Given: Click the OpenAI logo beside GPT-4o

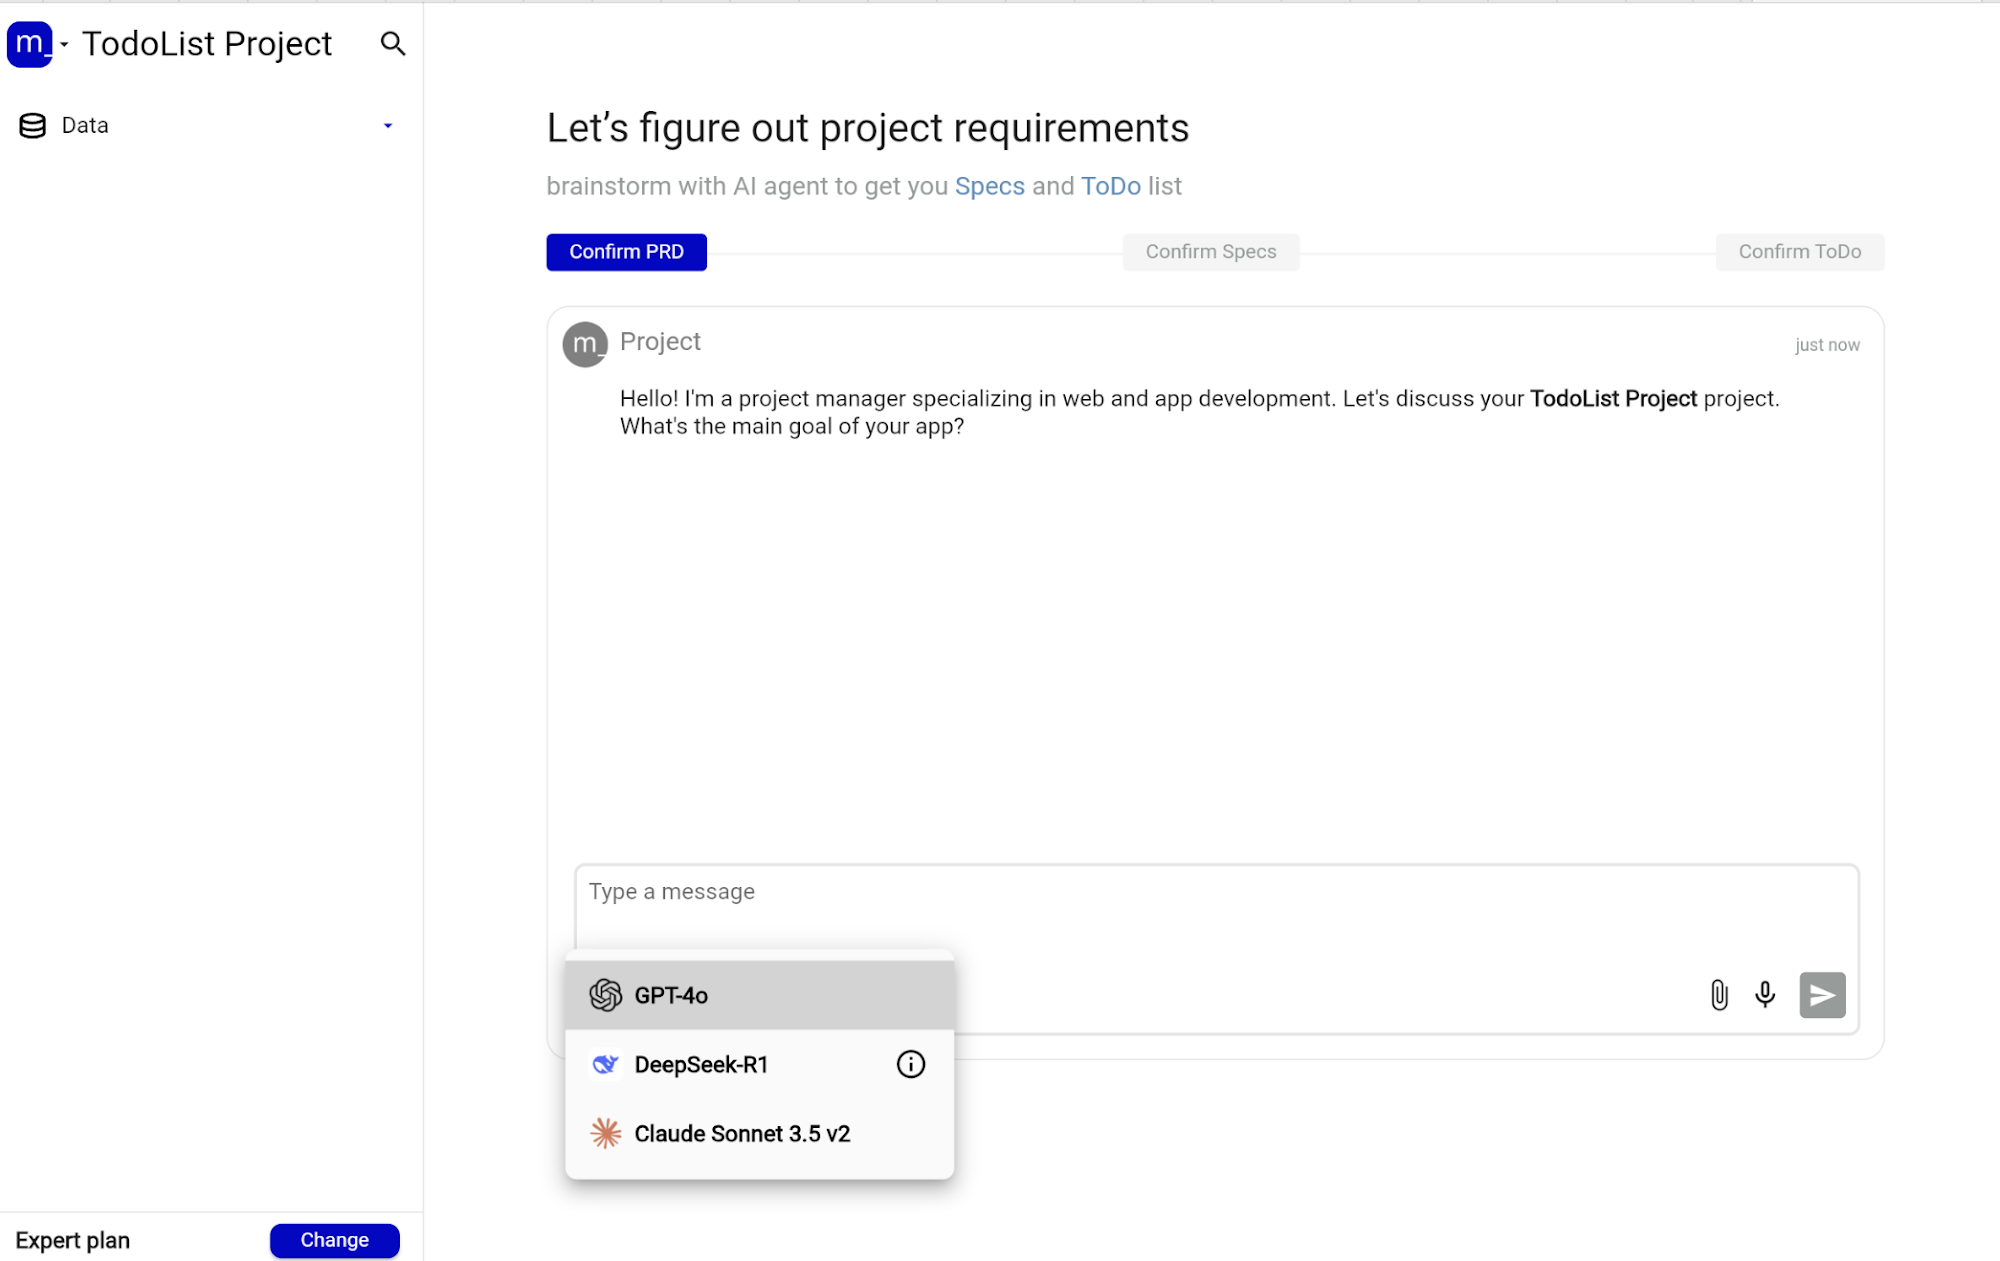Looking at the screenshot, I should click(606, 995).
